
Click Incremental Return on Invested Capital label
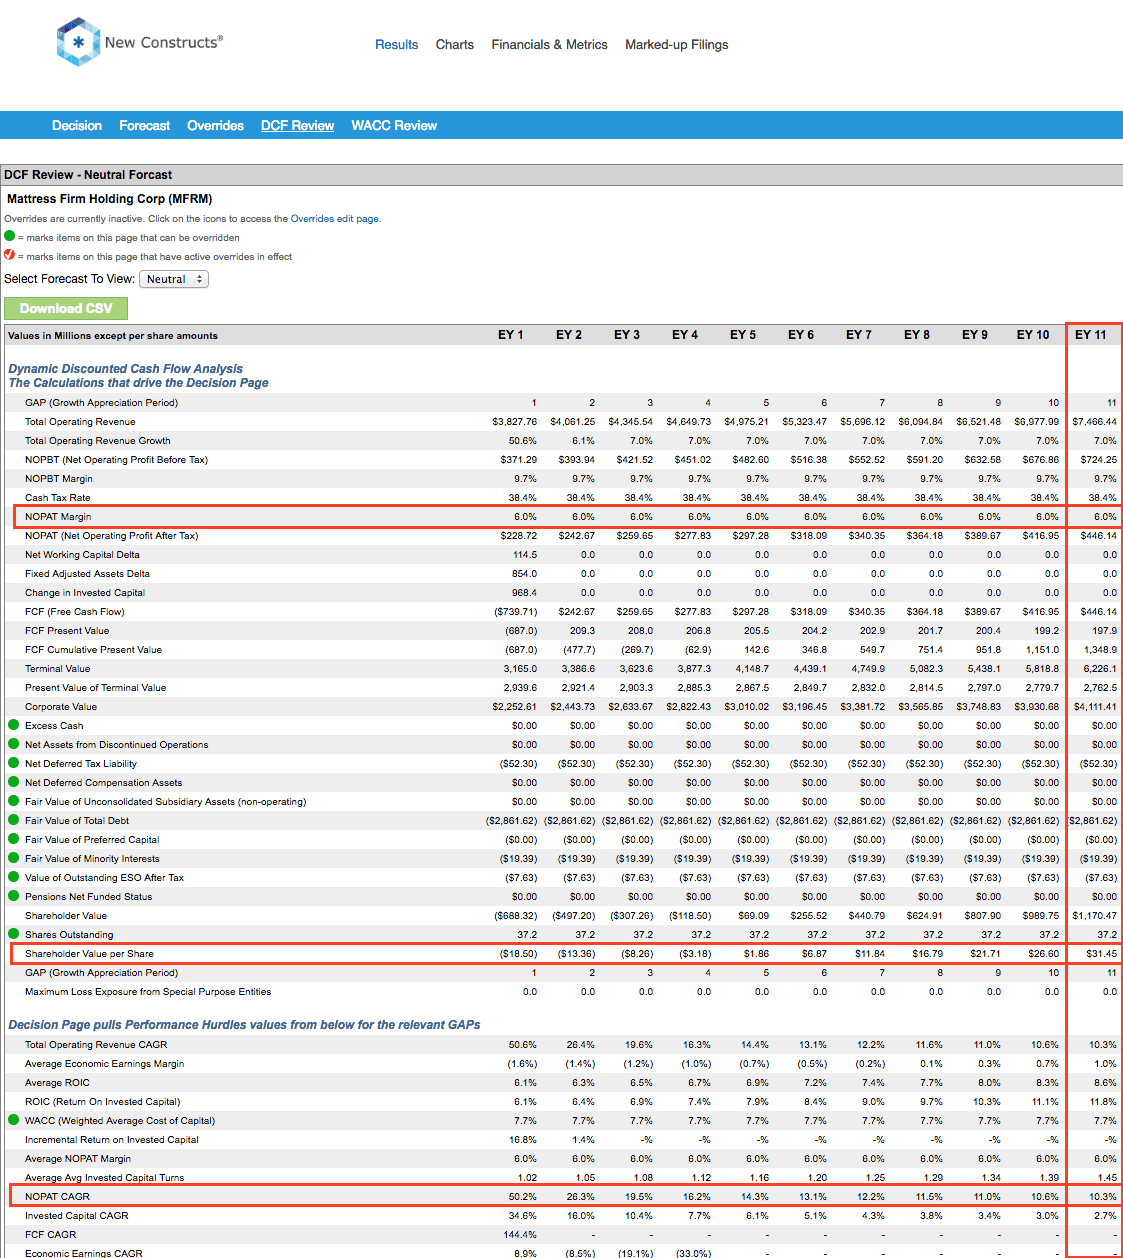pos(112,1140)
